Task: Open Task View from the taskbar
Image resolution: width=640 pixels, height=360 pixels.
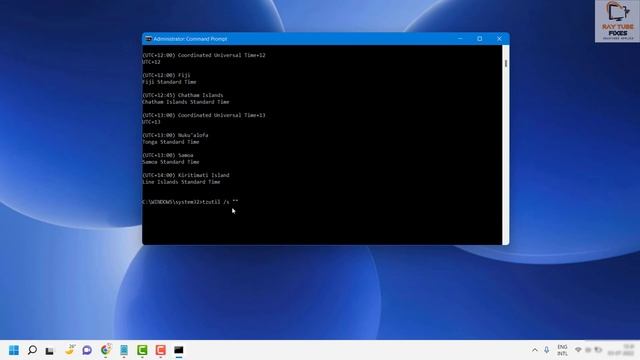Action: pos(49,351)
